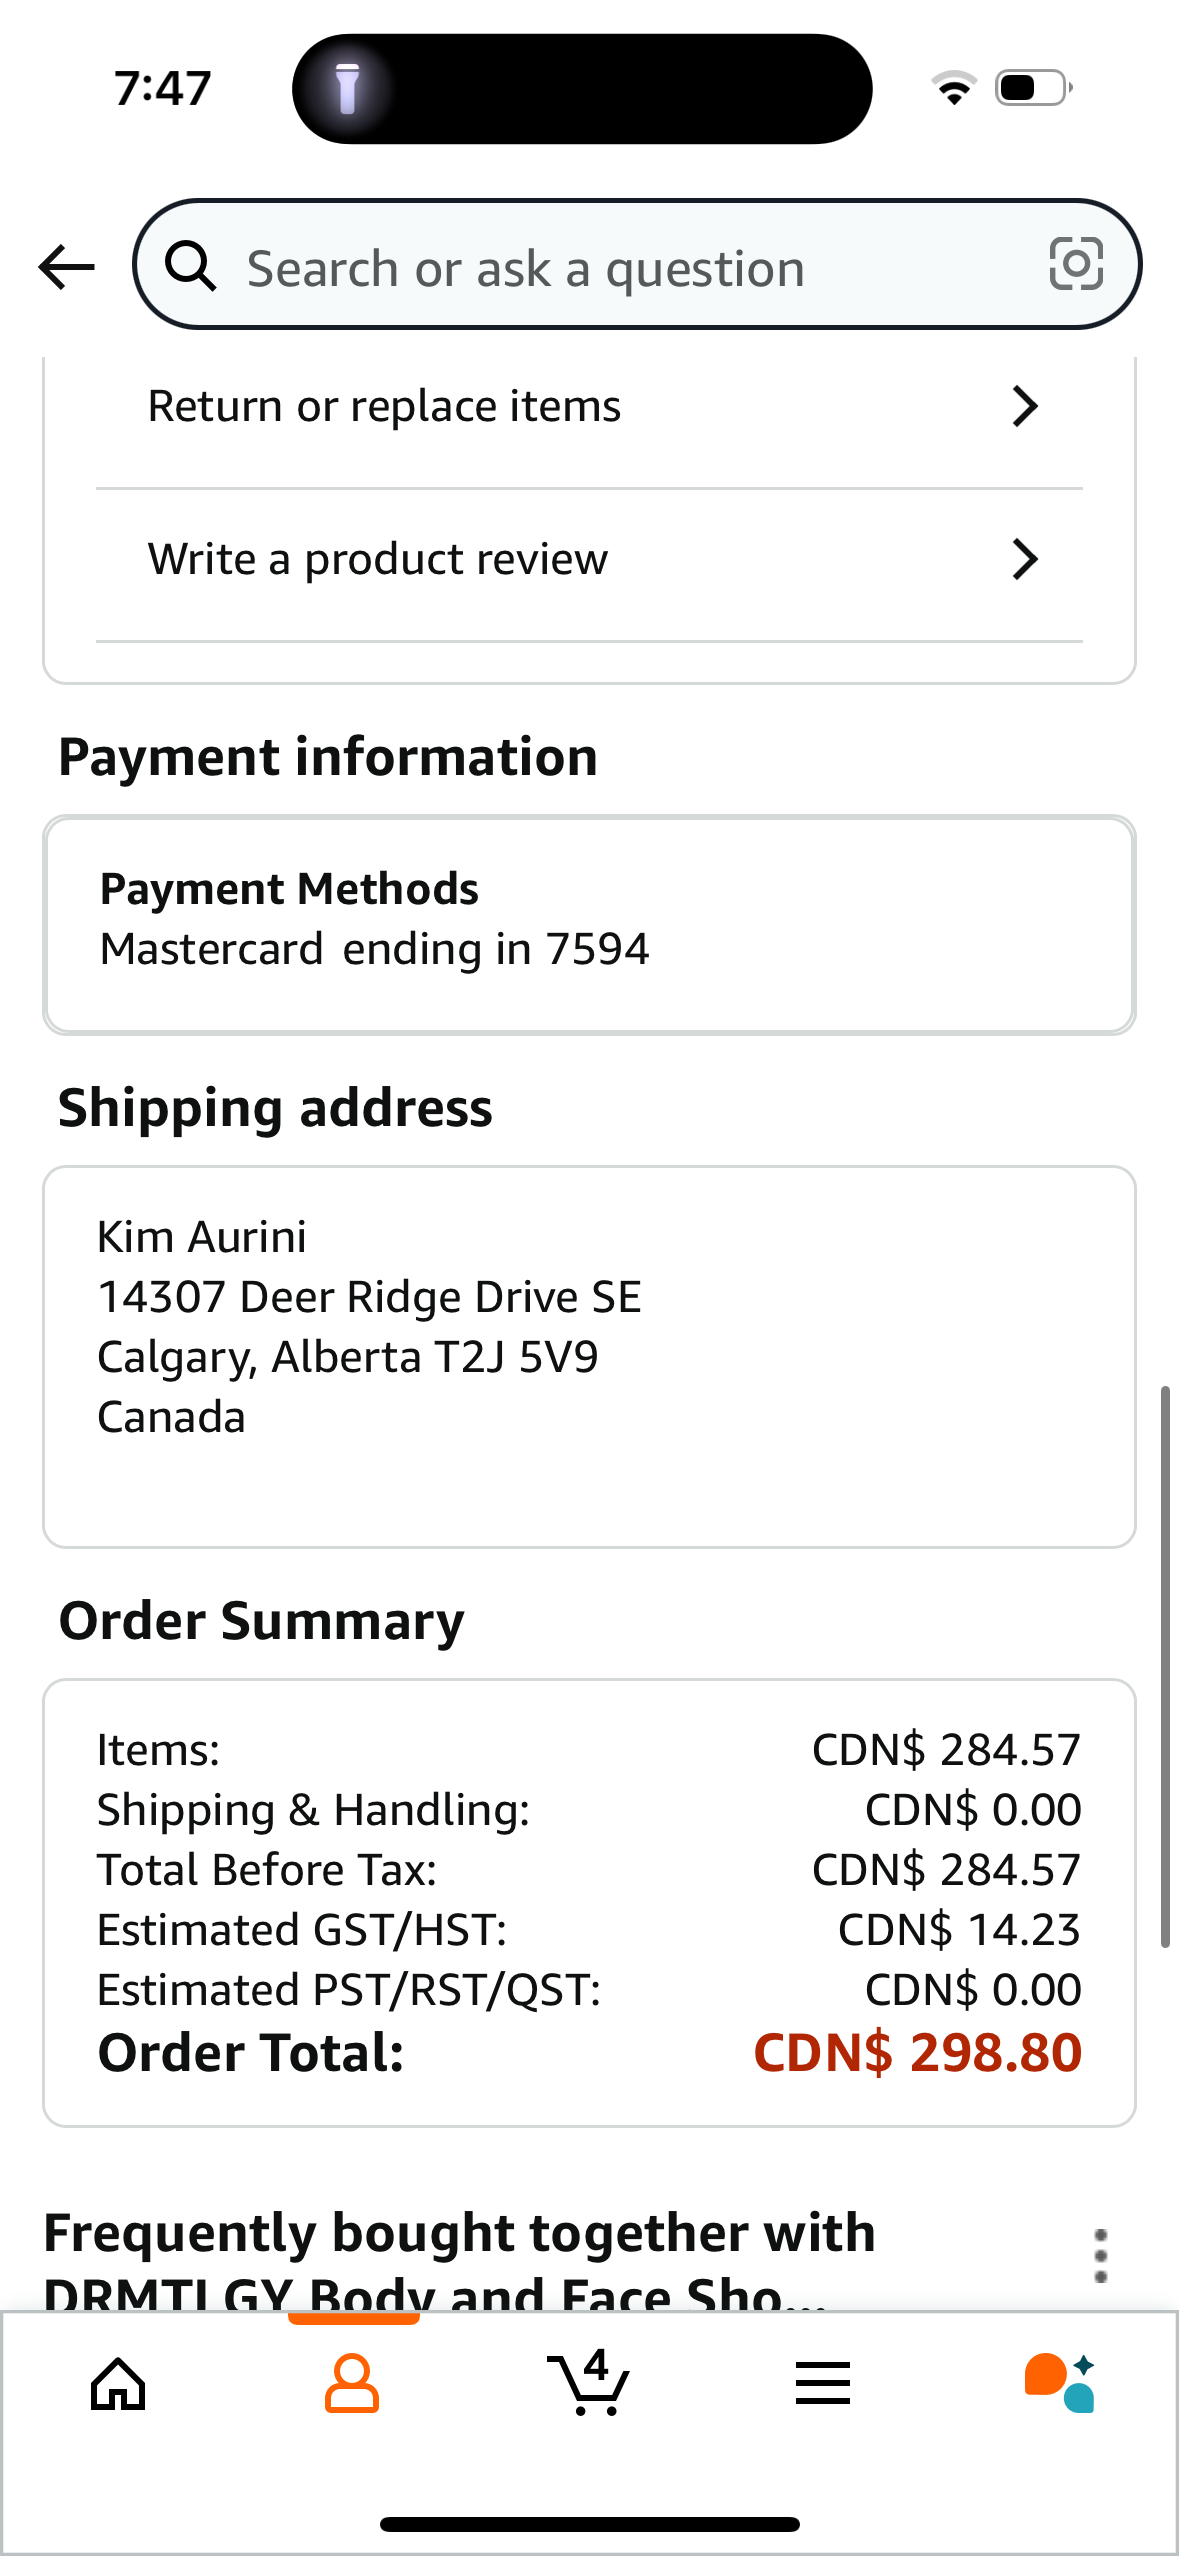The image size is (1179, 2556).
Task: Launch the Rufus AI assistant icon
Action: pos(1060,2383)
